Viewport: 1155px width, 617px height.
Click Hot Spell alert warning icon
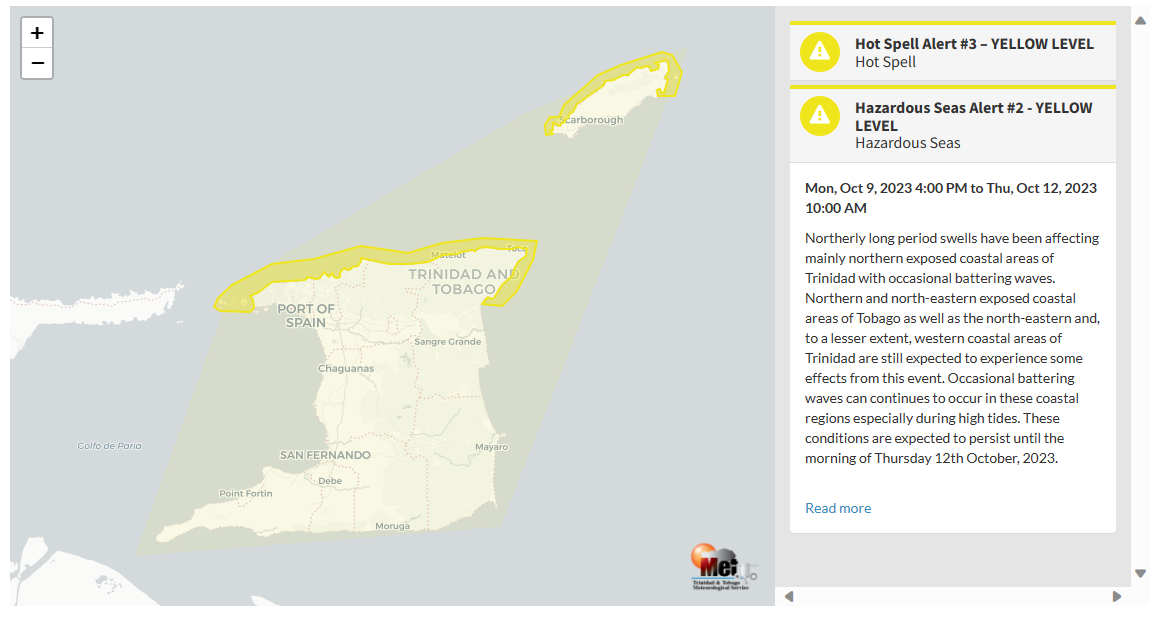click(x=819, y=52)
